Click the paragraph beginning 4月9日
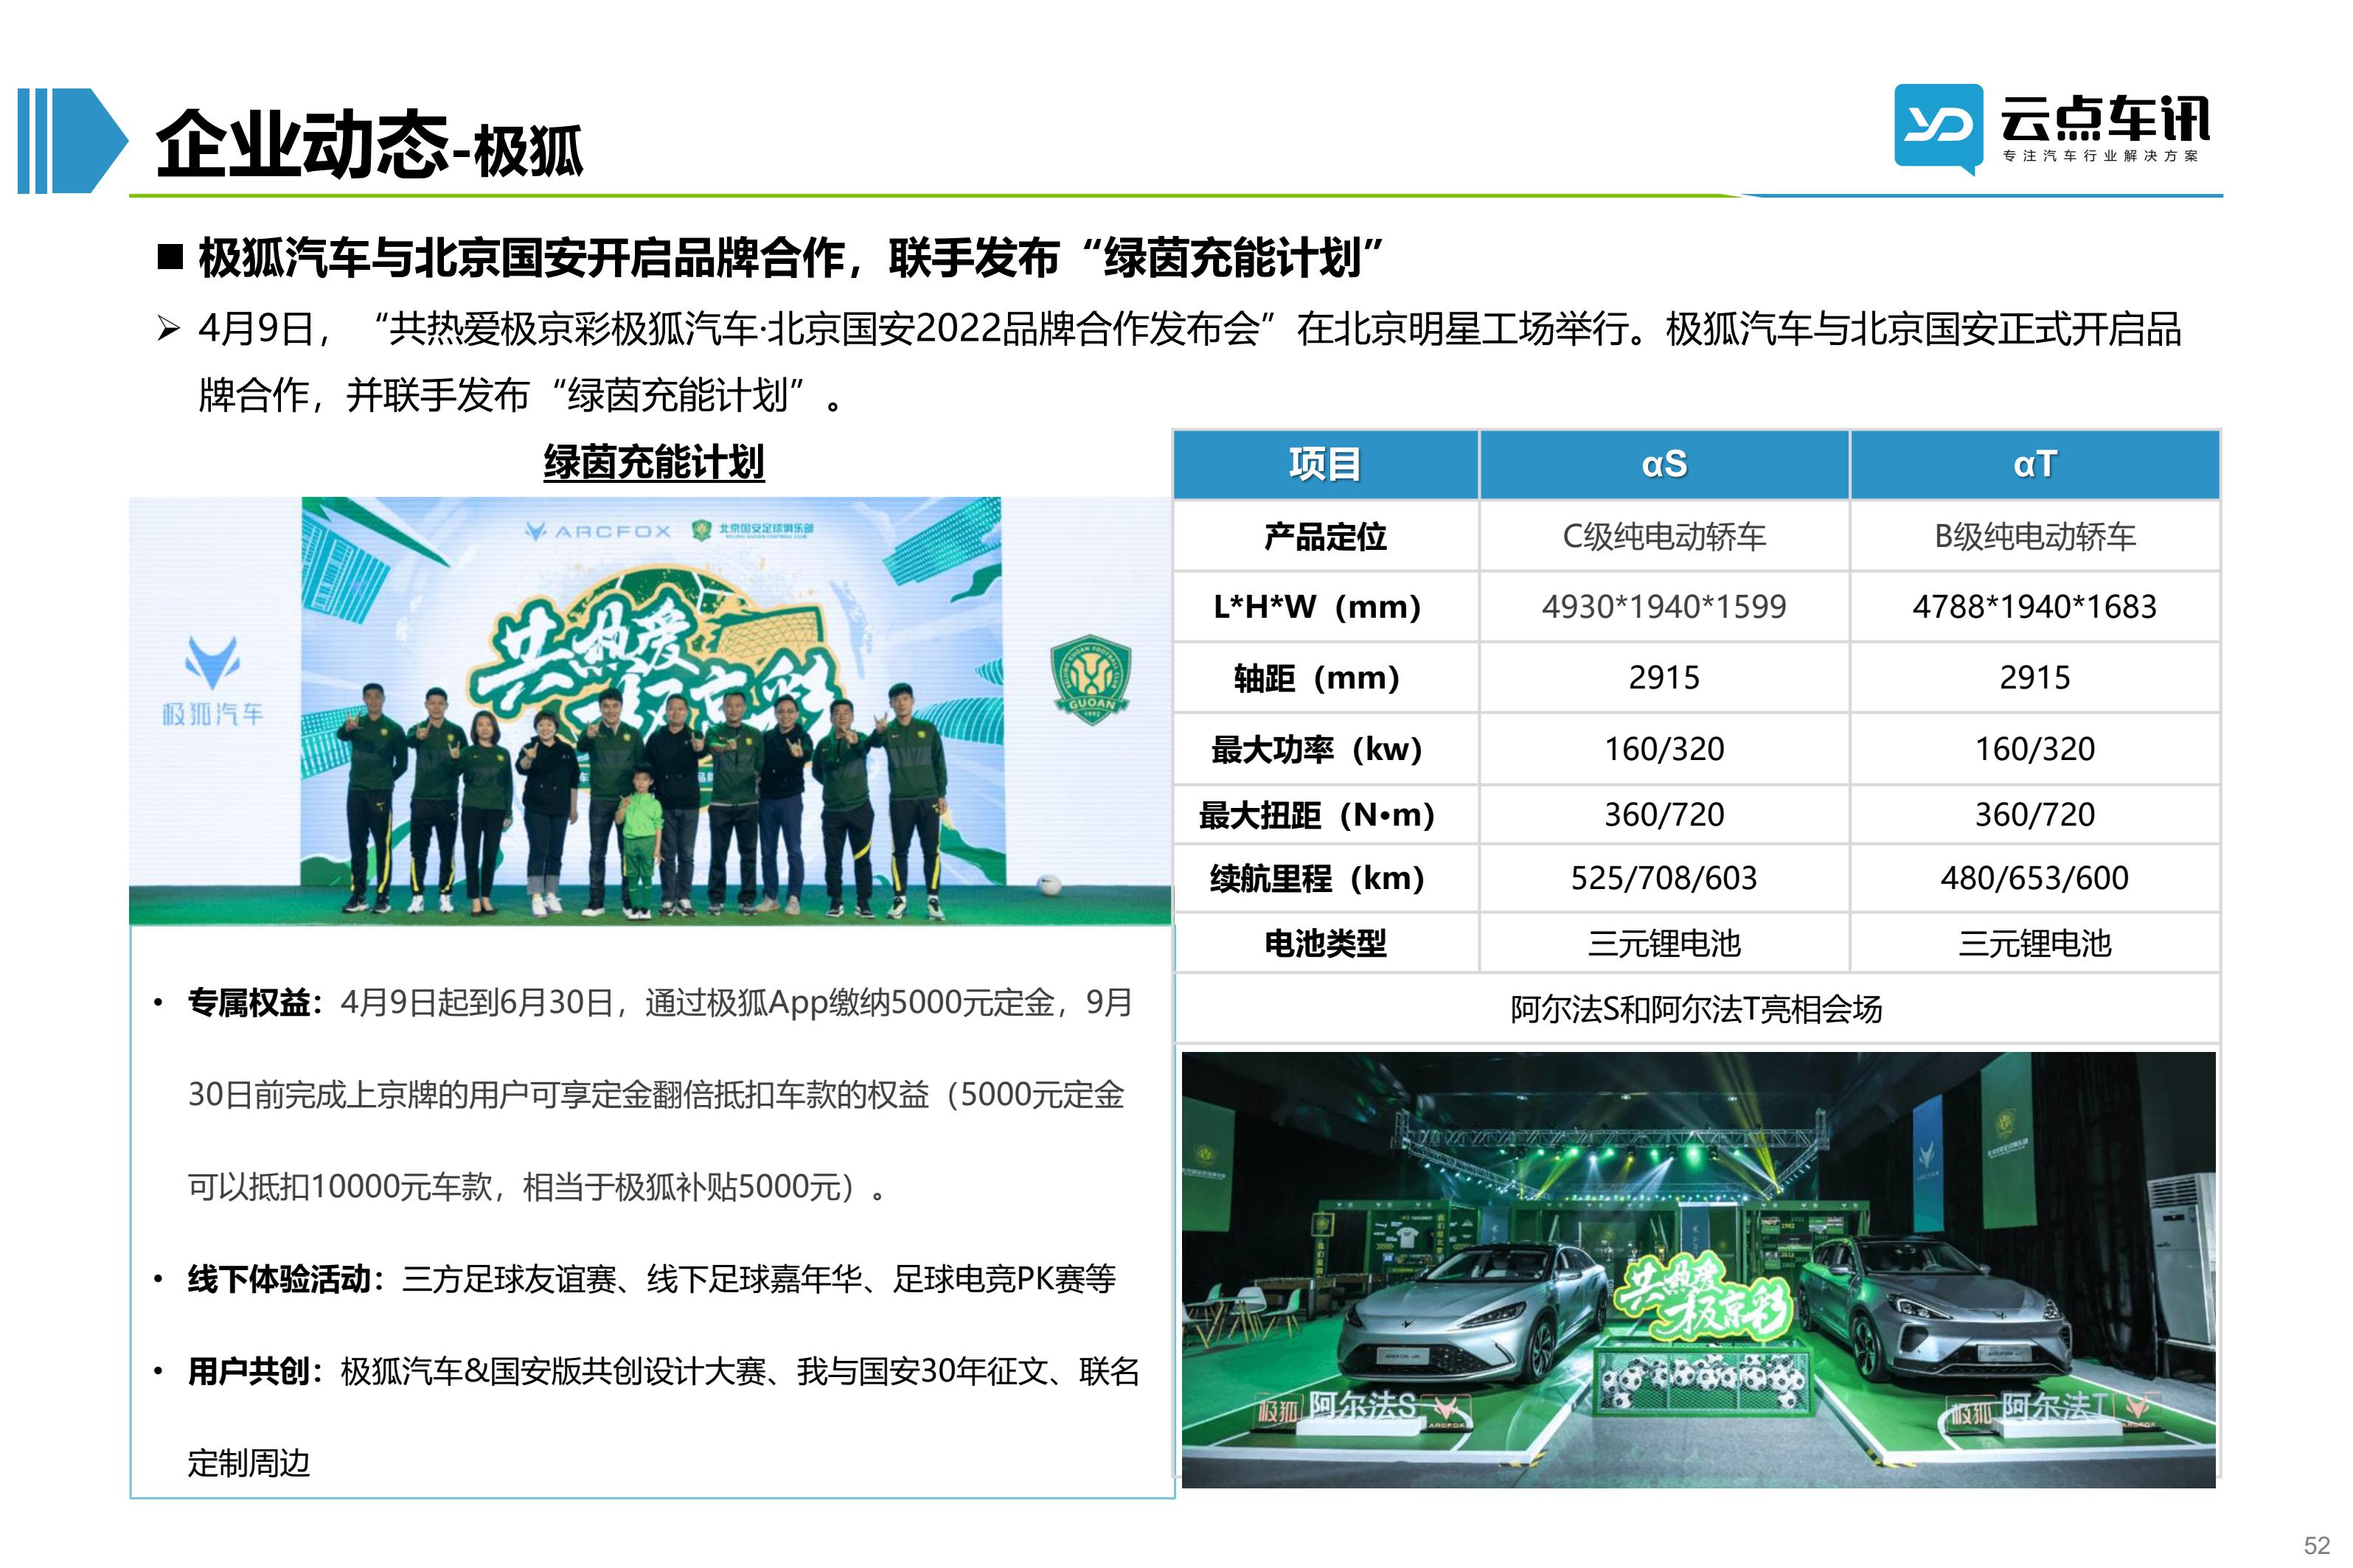Screen dimensions: 2353x1568 1189,361
